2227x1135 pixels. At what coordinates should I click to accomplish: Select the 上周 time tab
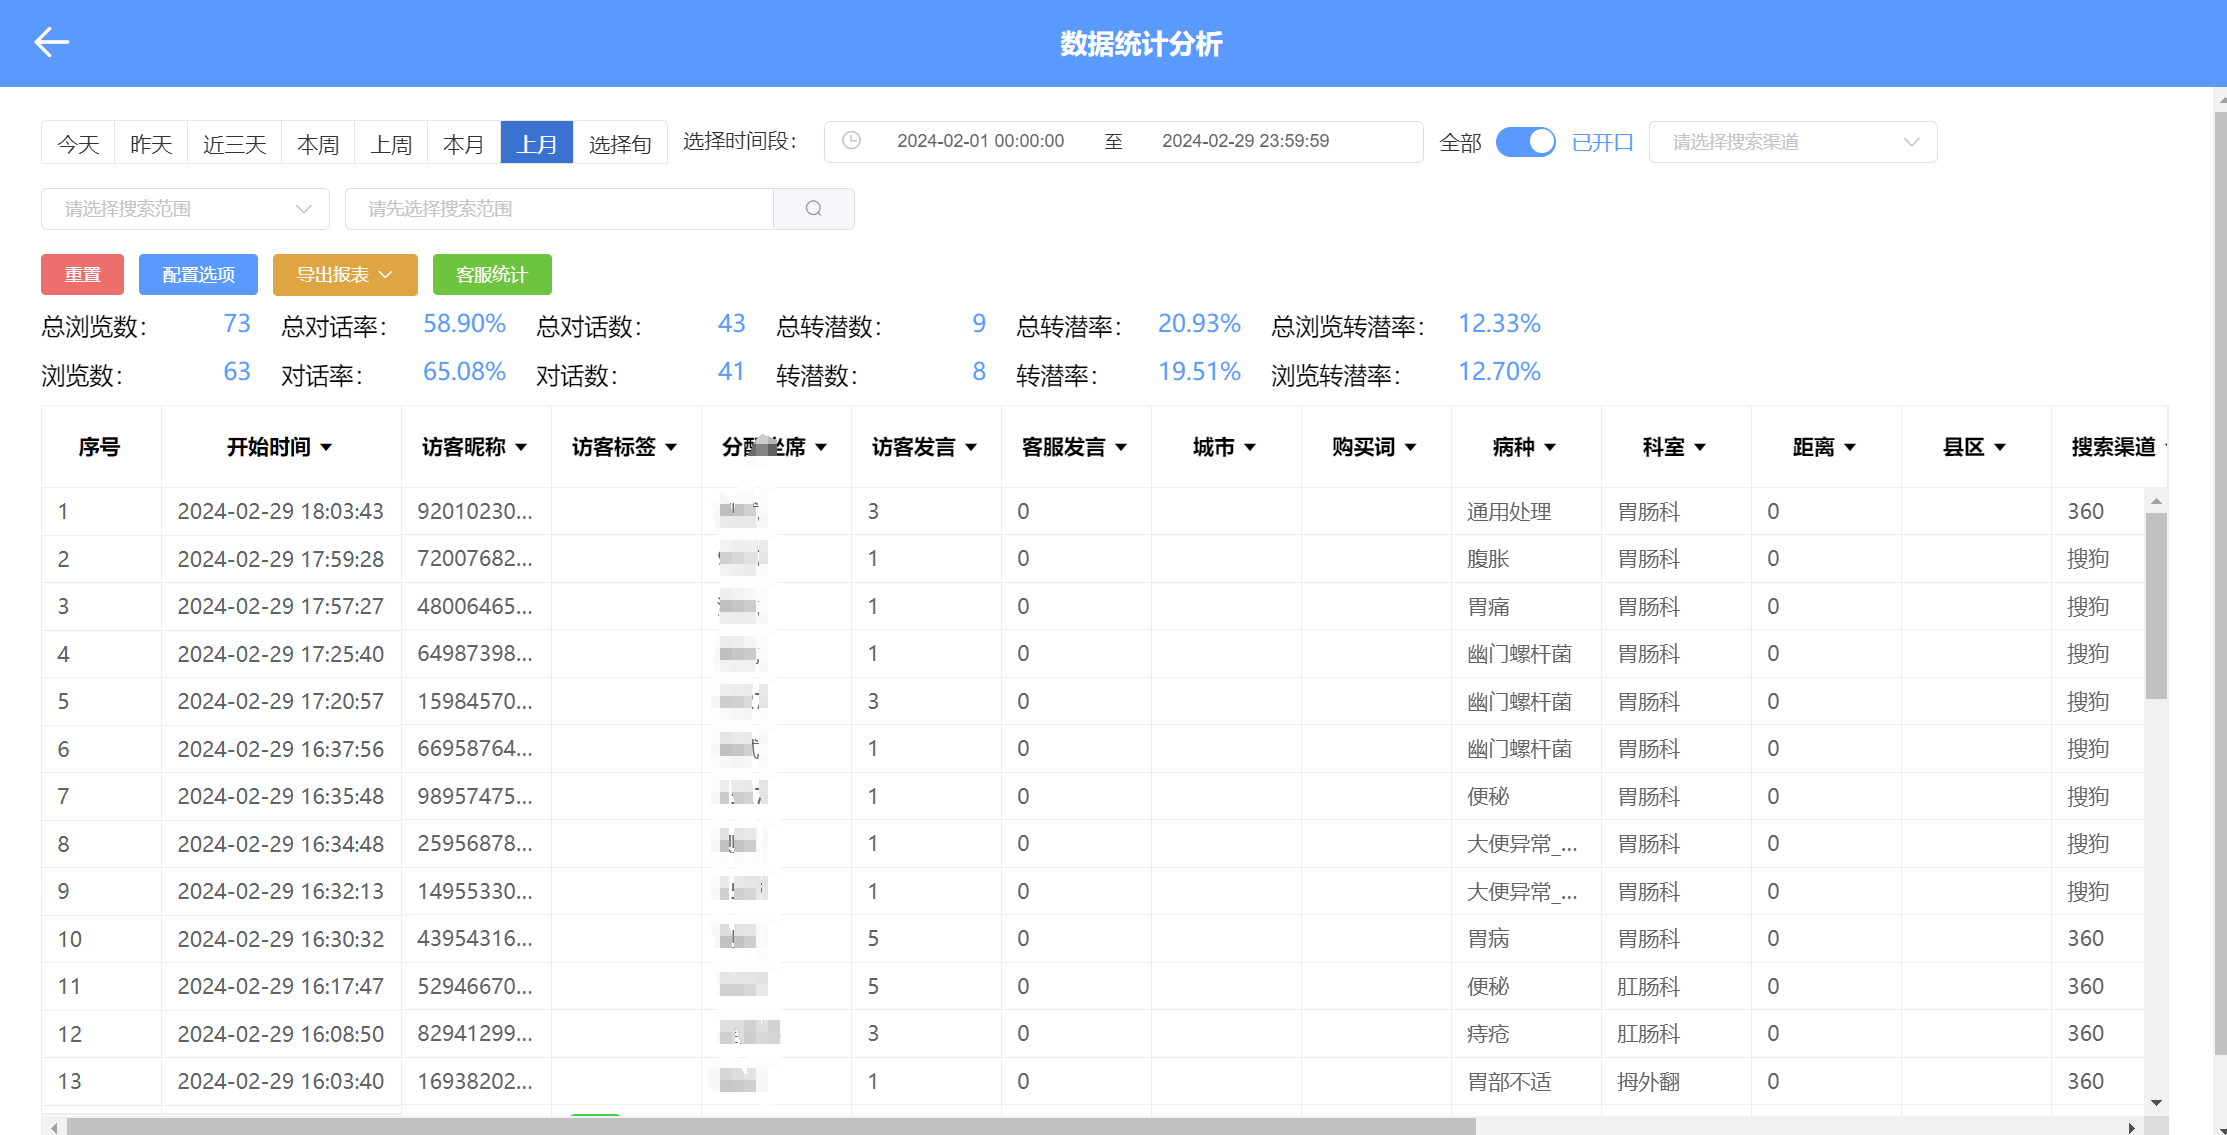pyautogui.click(x=391, y=143)
